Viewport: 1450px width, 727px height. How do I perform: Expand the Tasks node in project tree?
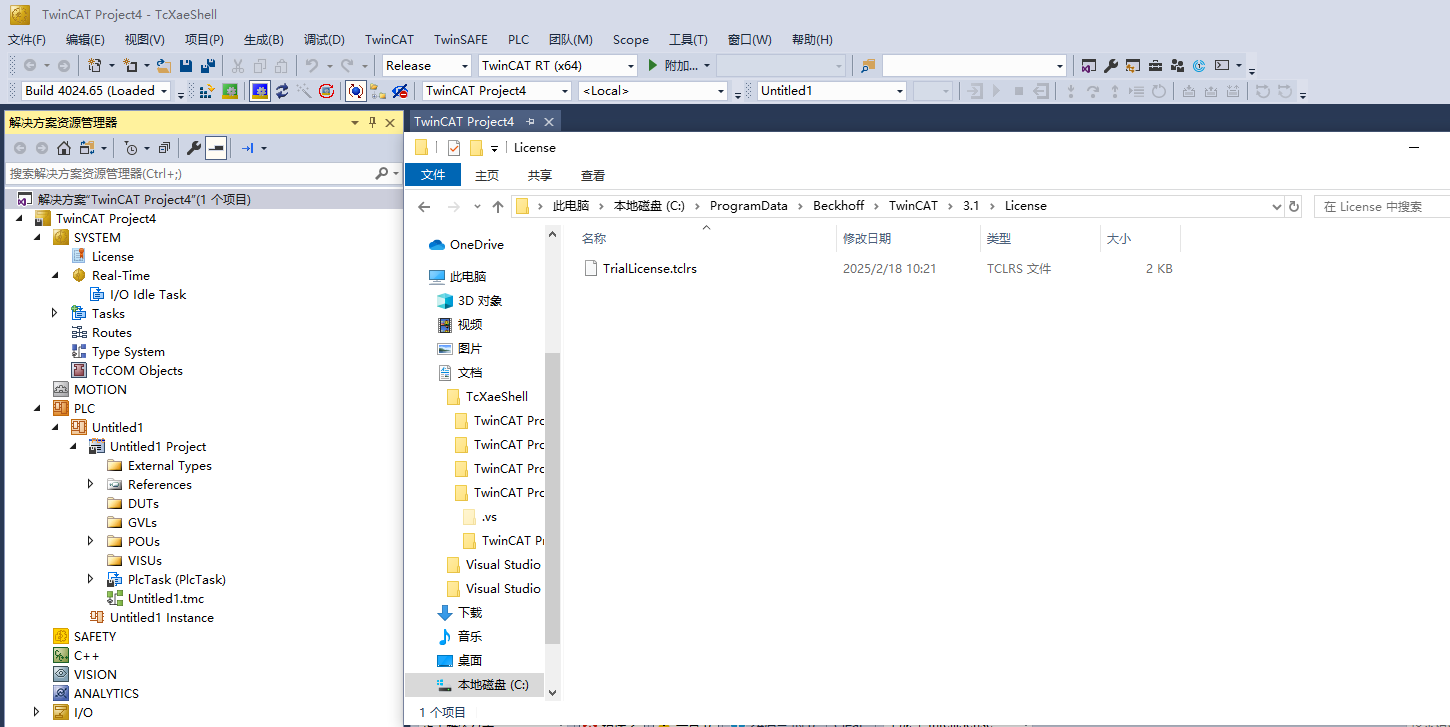pyautogui.click(x=55, y=313)
